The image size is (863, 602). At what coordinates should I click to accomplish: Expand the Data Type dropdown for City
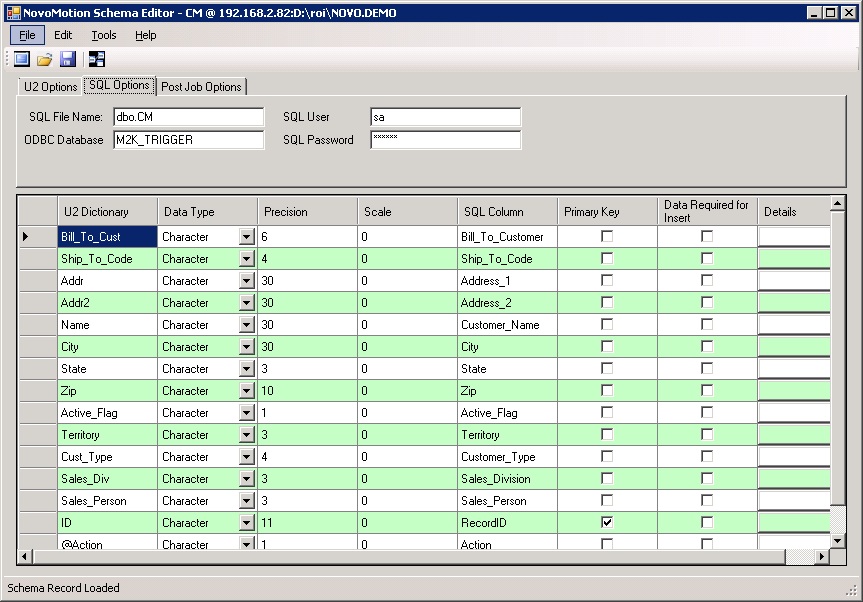coord(246,347)
